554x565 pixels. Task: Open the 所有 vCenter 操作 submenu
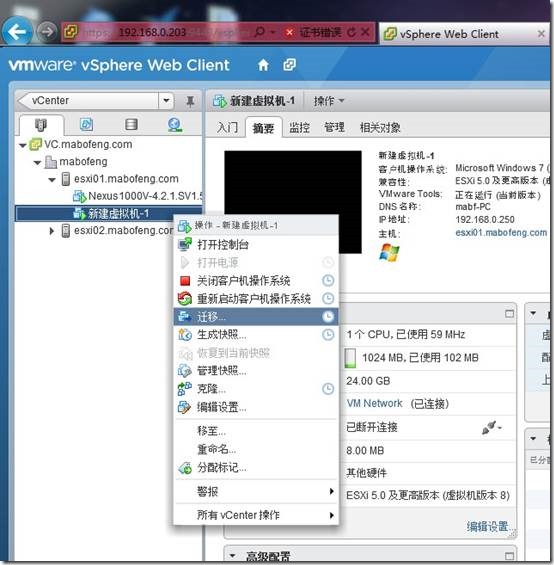tap(256, 515)
